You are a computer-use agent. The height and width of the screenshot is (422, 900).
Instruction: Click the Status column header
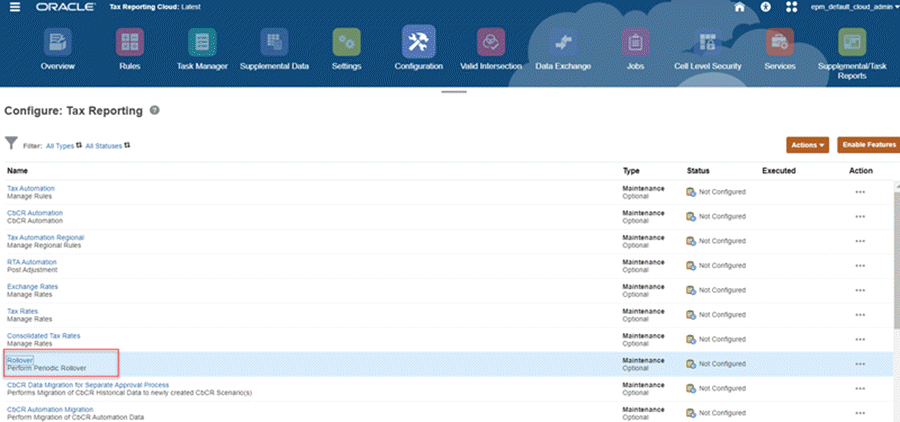coord(698,171)
